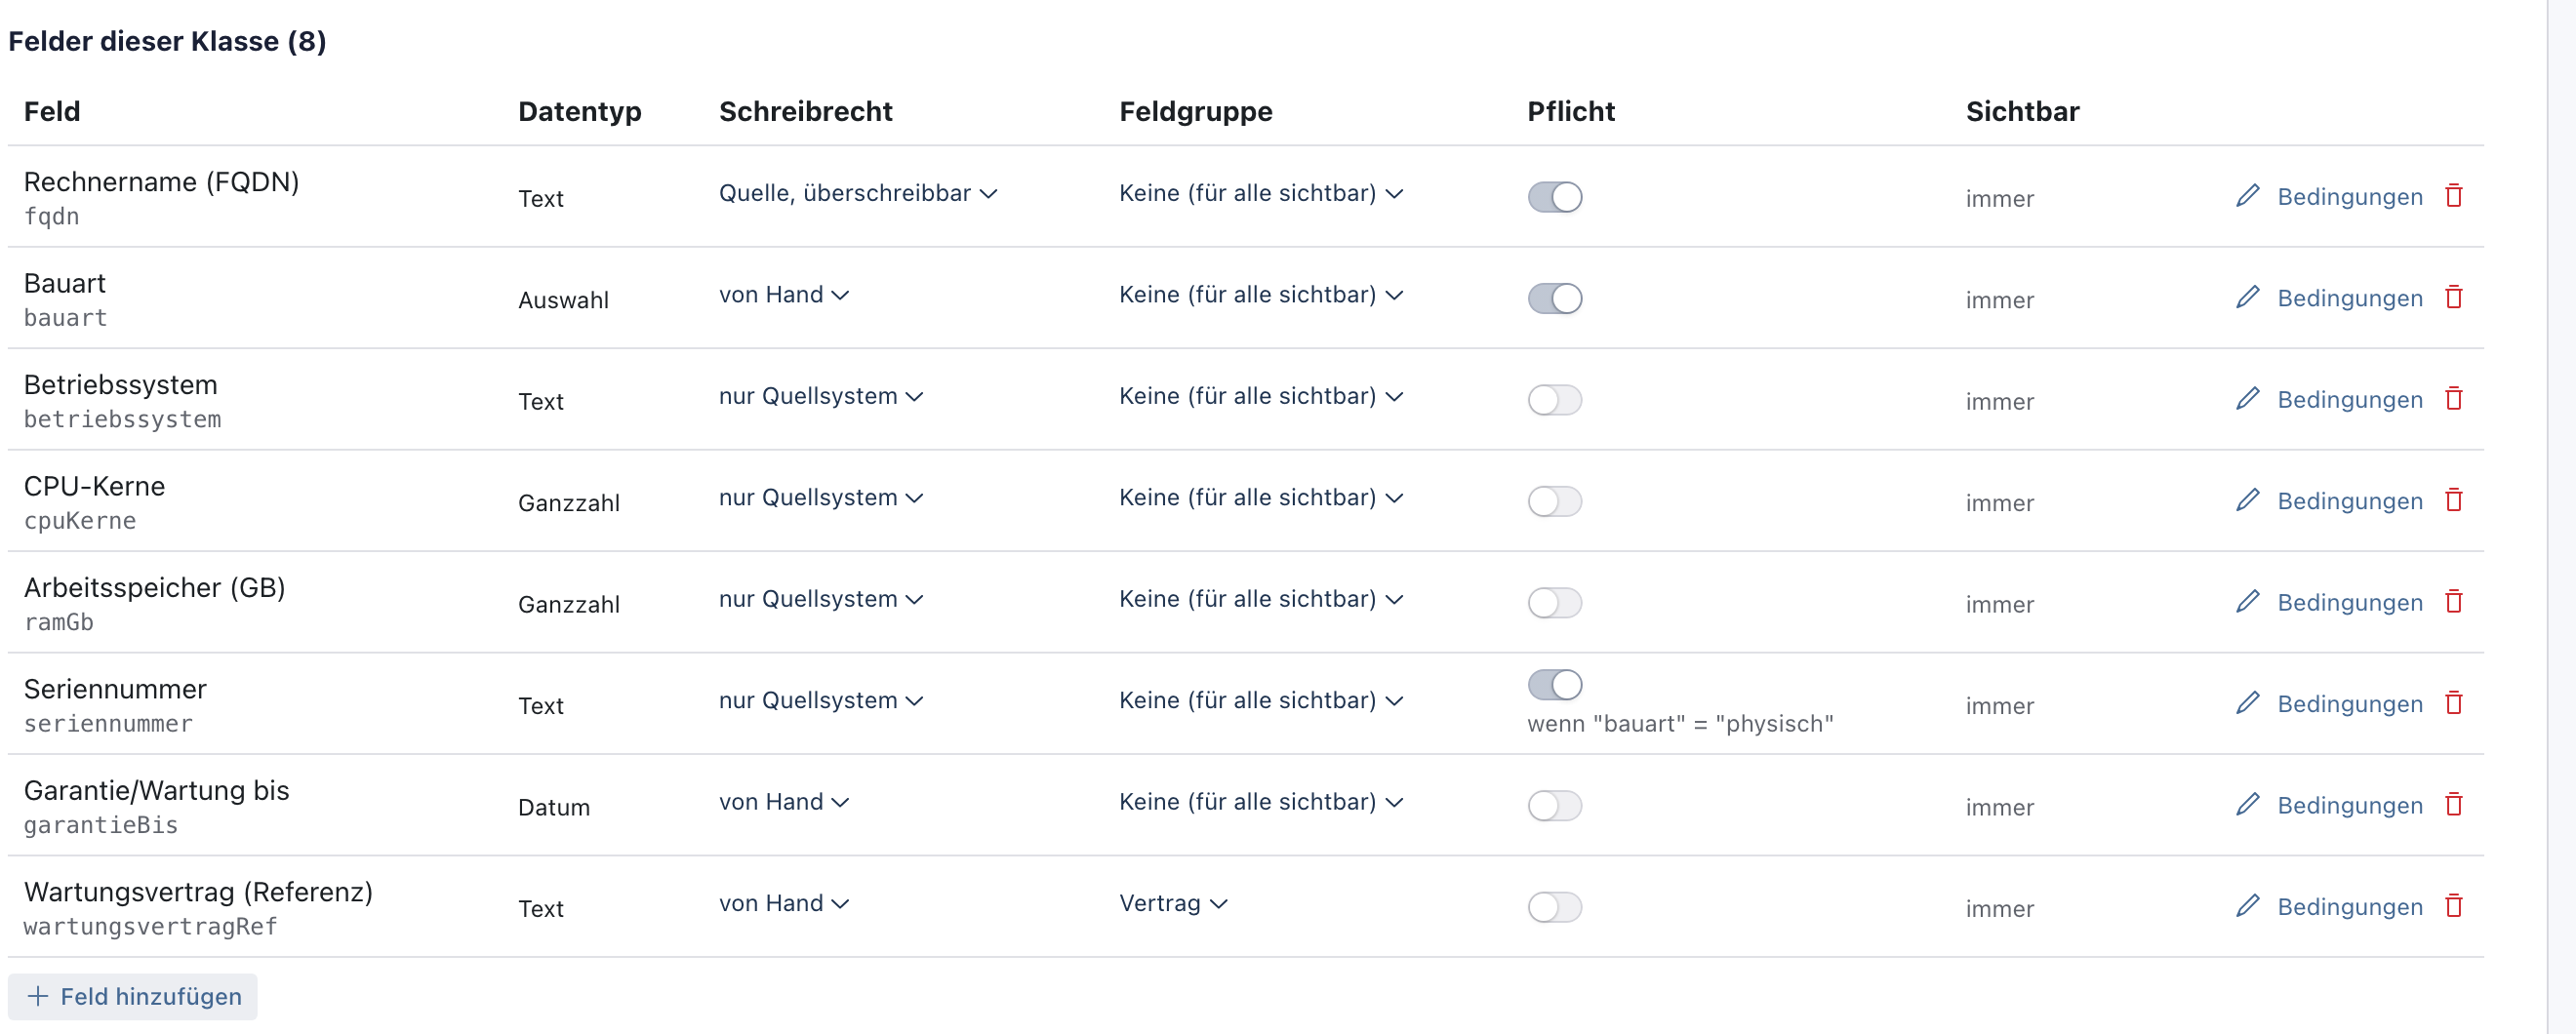Image resolution: width=2576 pixels, height=1034 pixels.
Task: Disable Pflicht toggle for Rechnername (FQDN)
Action: [1554, 197]
